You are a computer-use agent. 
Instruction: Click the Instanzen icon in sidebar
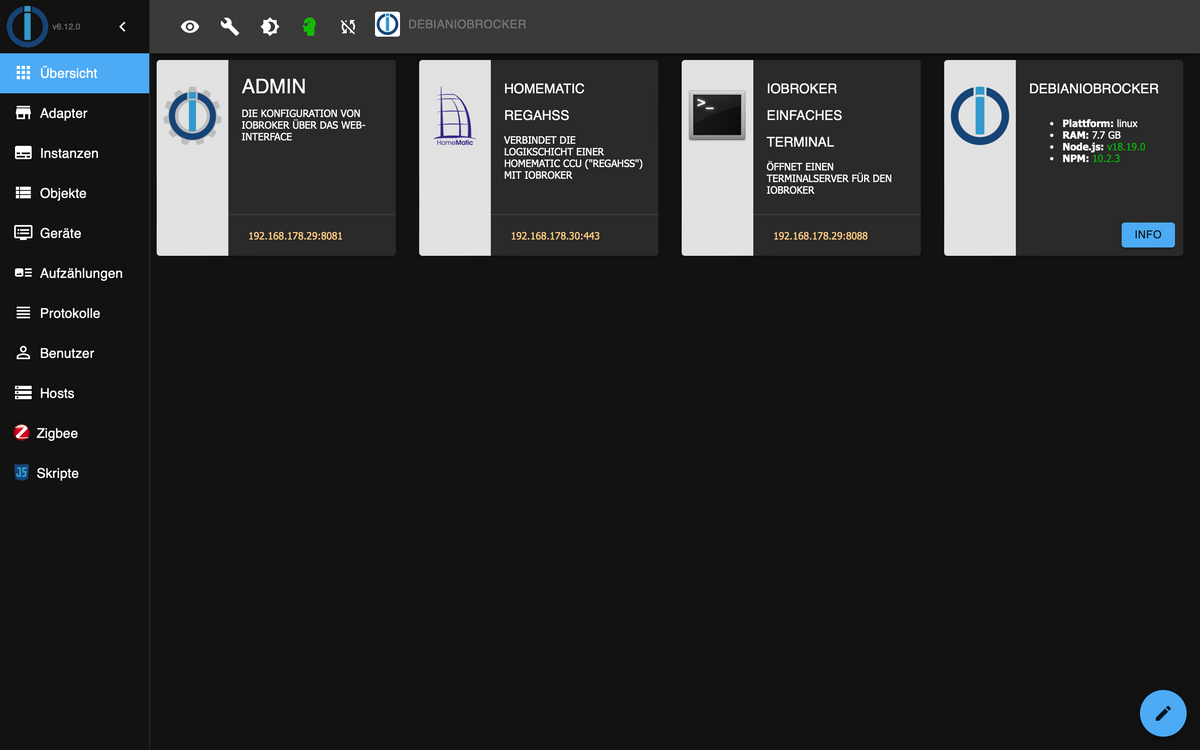tap(23, 153)
